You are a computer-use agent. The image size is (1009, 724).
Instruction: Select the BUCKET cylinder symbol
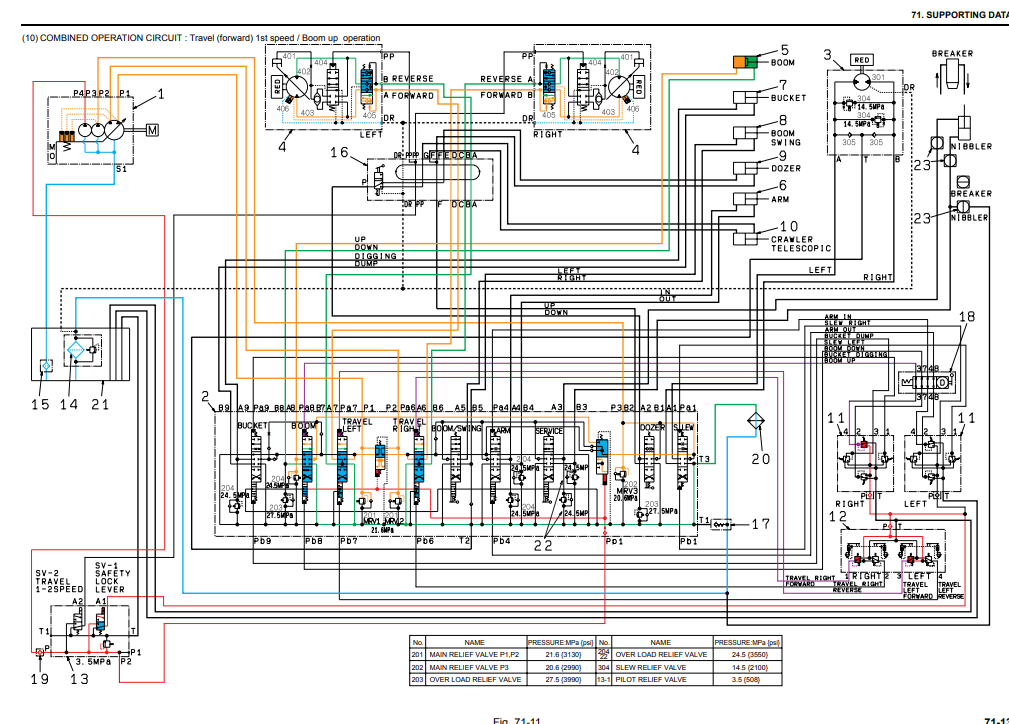coord(745,98)
